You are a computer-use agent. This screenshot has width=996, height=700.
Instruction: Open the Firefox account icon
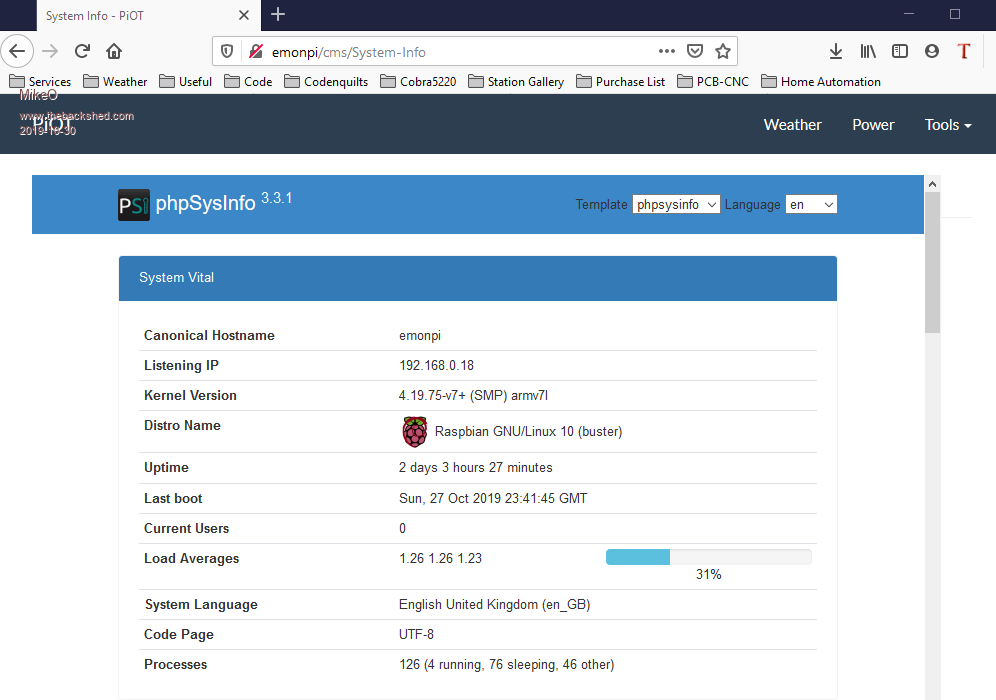click(x=932, y=51)
